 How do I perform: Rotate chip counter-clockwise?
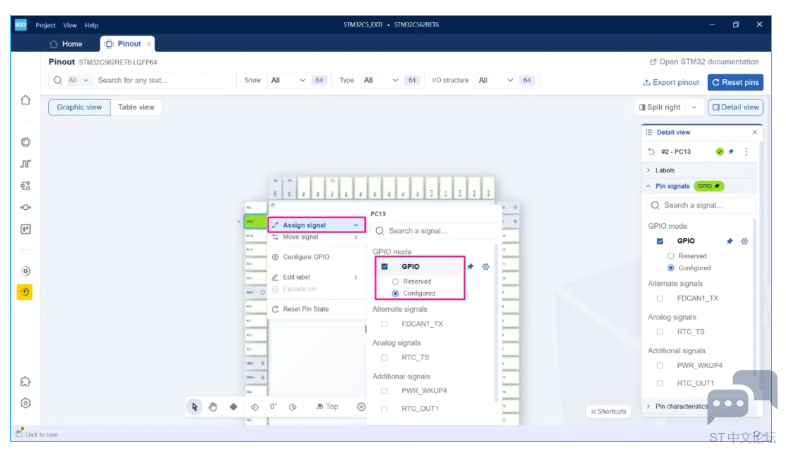click(x=255, y=407)
